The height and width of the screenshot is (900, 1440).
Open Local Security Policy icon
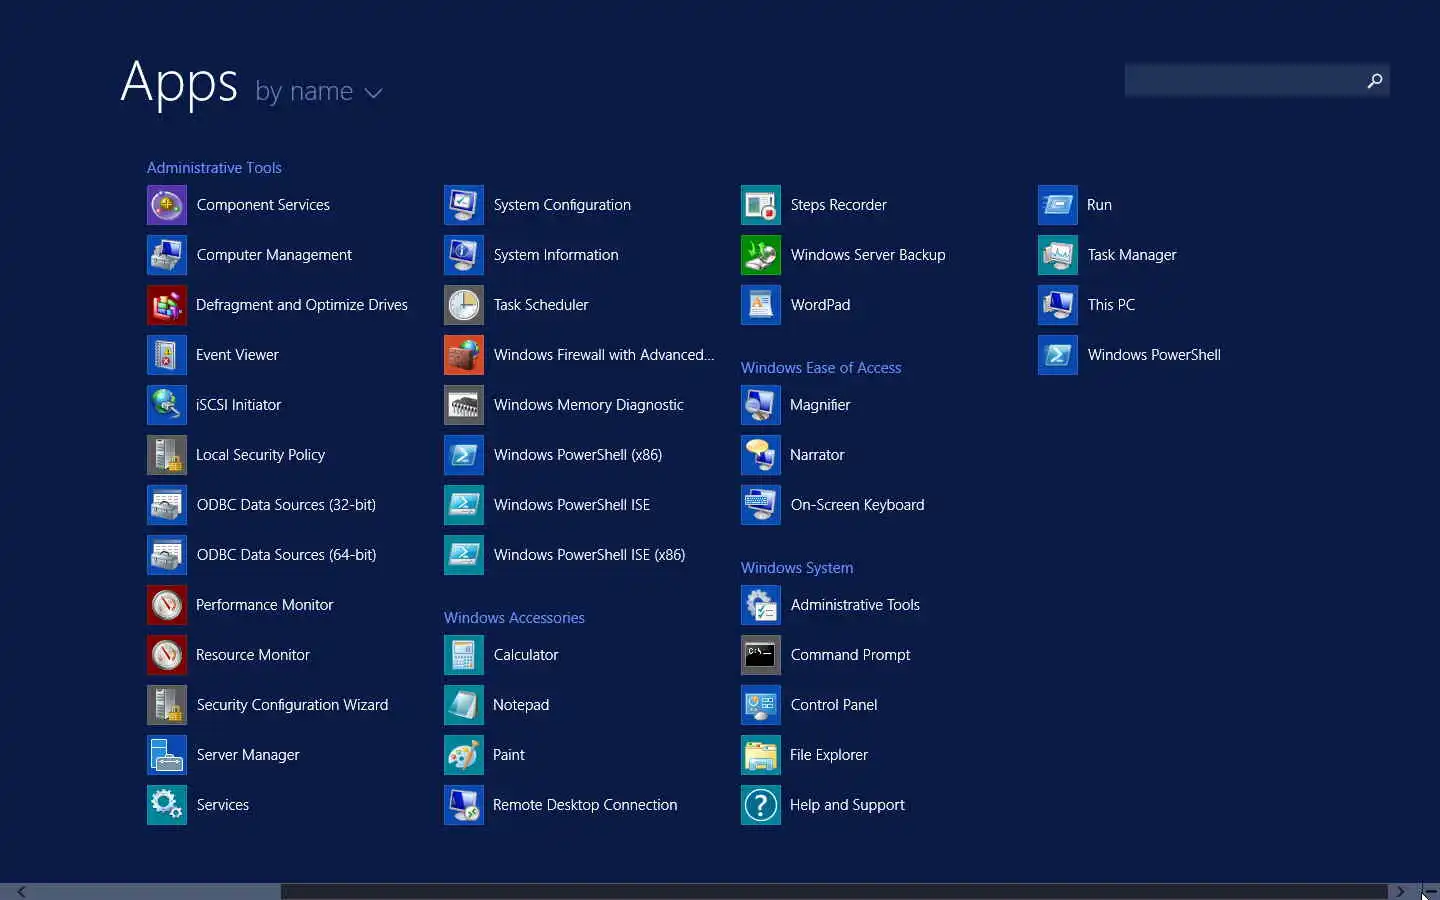coord(166,455)
